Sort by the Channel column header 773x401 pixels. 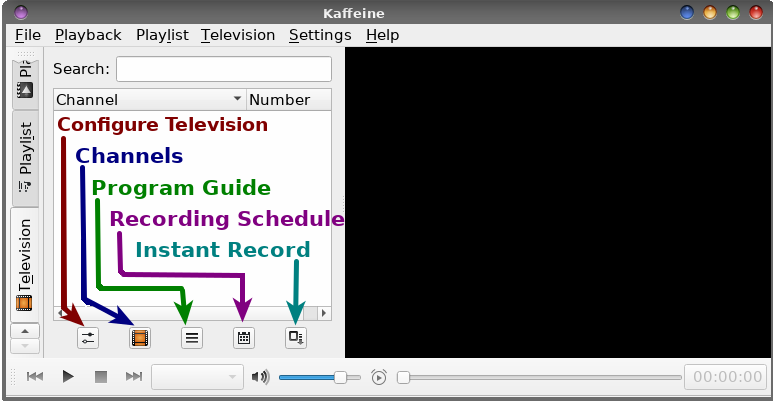click(x=149, y=100)
